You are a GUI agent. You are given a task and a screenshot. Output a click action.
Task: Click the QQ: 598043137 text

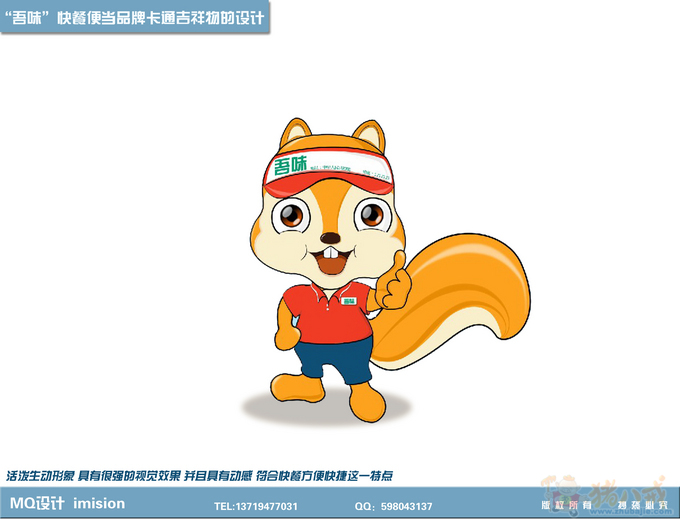coord(393,506)
